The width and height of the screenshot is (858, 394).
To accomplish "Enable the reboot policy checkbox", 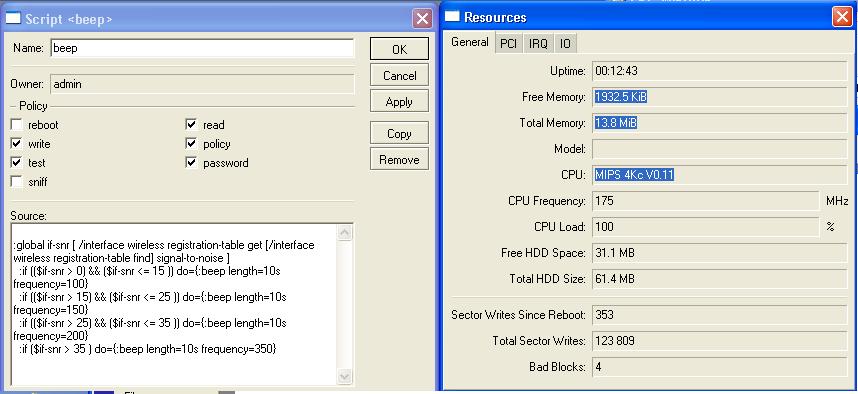I will coord(17,125).
